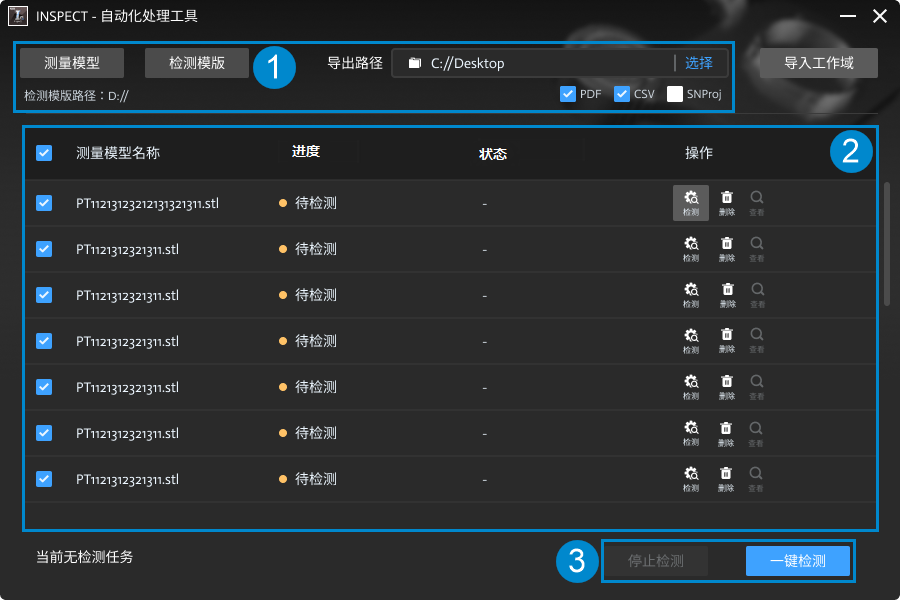The width and height of the screenshot is (900, 600).
Task: Uncheck the PDF export checkbox
Action: [568, 94]
